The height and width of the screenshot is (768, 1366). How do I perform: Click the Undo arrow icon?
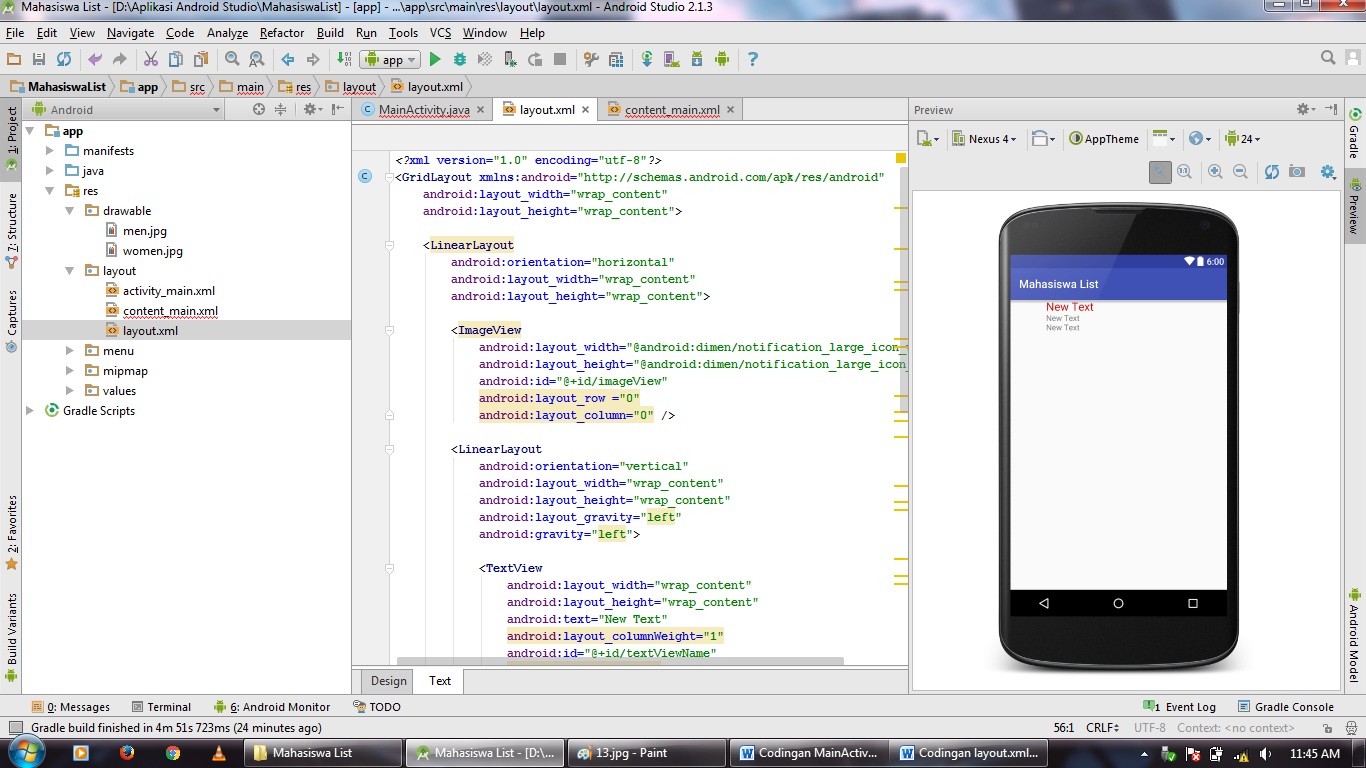pyautogui.click(x=95, y=60)
